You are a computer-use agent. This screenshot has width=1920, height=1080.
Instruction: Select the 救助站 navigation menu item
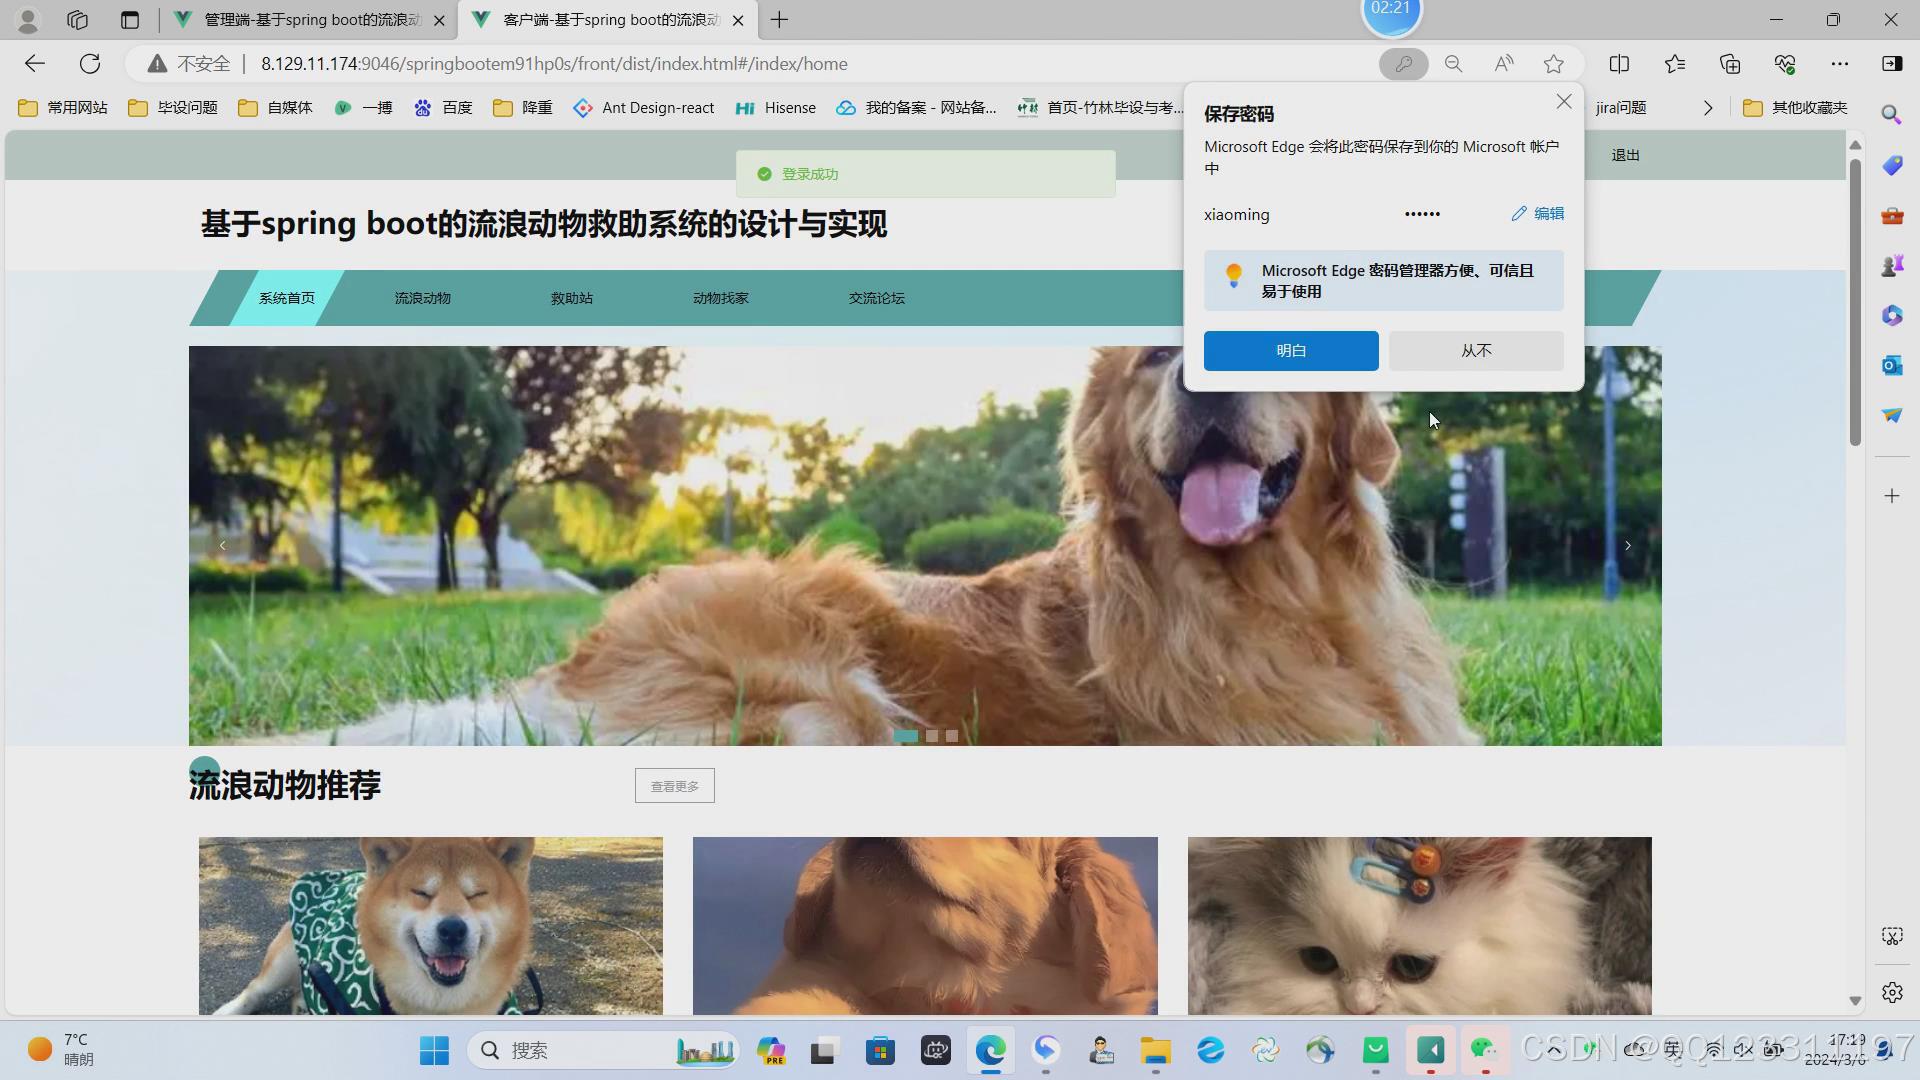click(571, 297)
